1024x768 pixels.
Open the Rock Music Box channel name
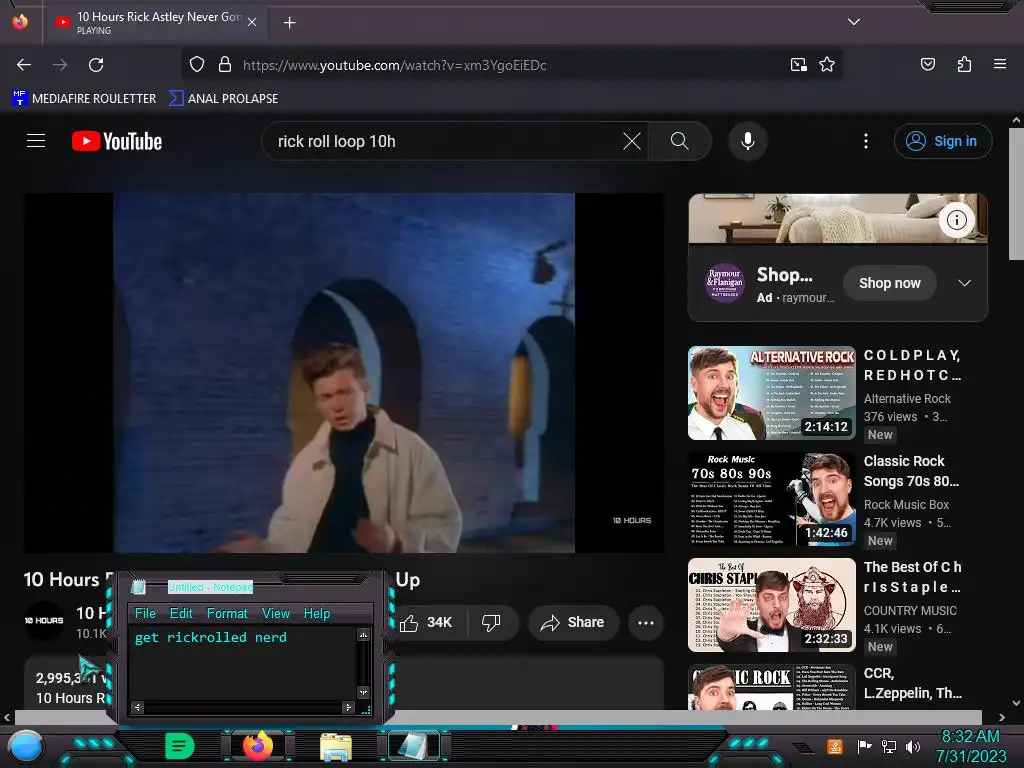click(906, 505)
